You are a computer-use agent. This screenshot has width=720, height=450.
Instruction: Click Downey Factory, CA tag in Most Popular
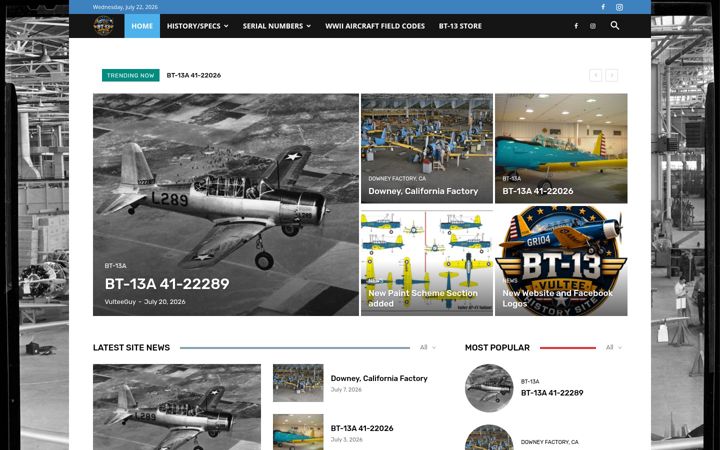(x=550, y=442)
